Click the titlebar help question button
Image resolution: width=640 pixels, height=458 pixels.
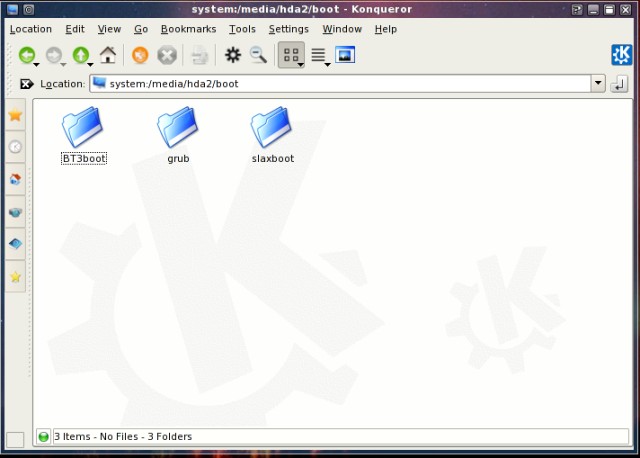(x=577, y=9)
